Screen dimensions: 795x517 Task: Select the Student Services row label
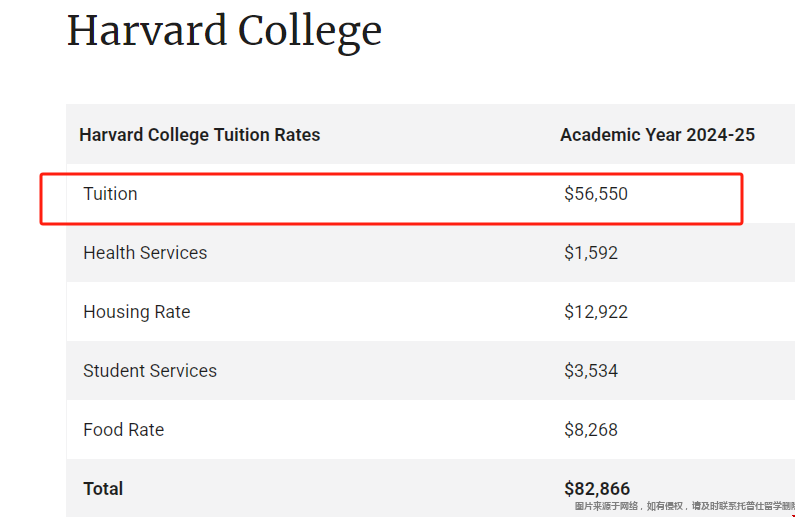click(150, 371)
